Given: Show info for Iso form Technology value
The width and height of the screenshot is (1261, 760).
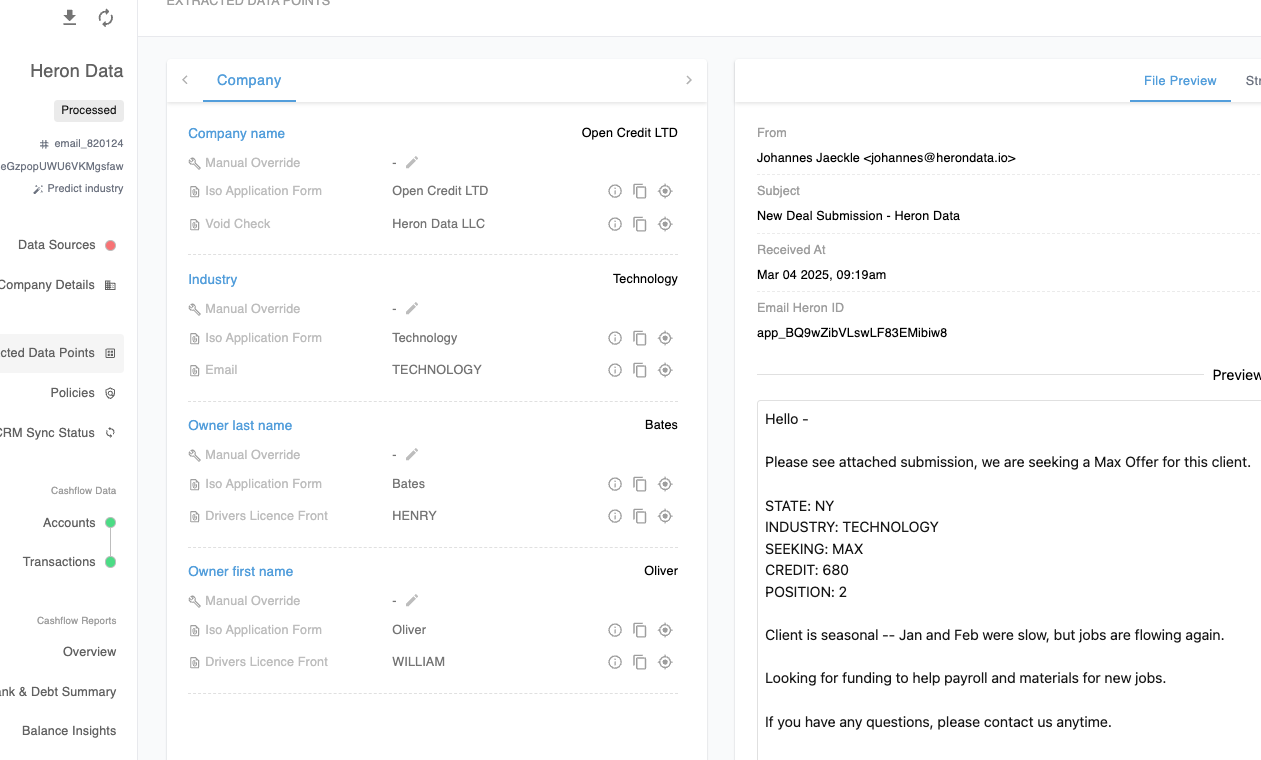Looking at the screenshot, I should pyautogui.click(x=615, y=338).
